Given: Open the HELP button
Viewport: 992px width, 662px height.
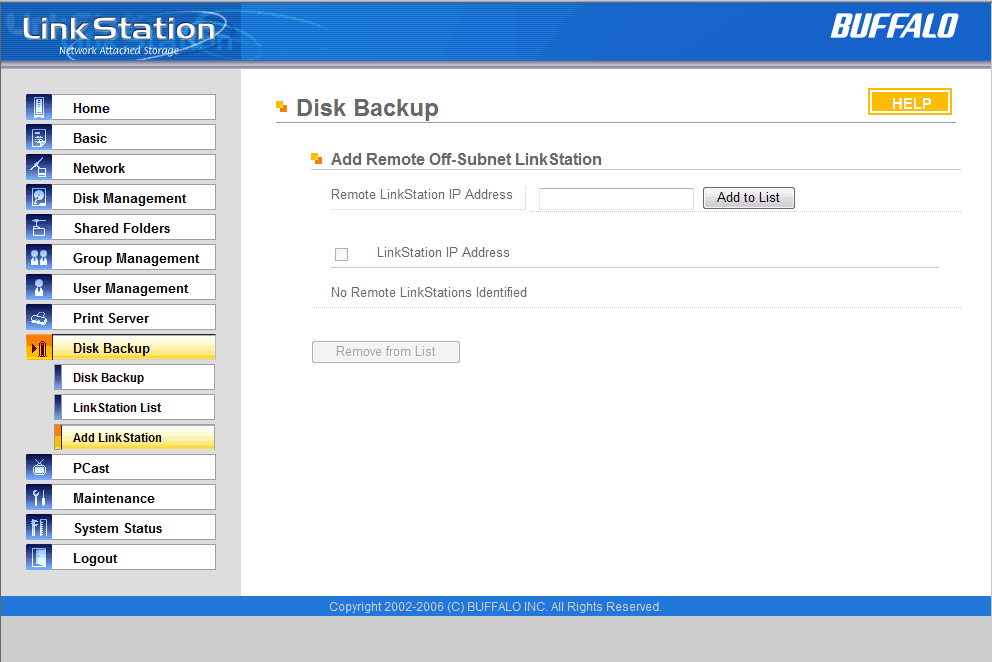Looking at the screenshot, I should pos(910,102).
